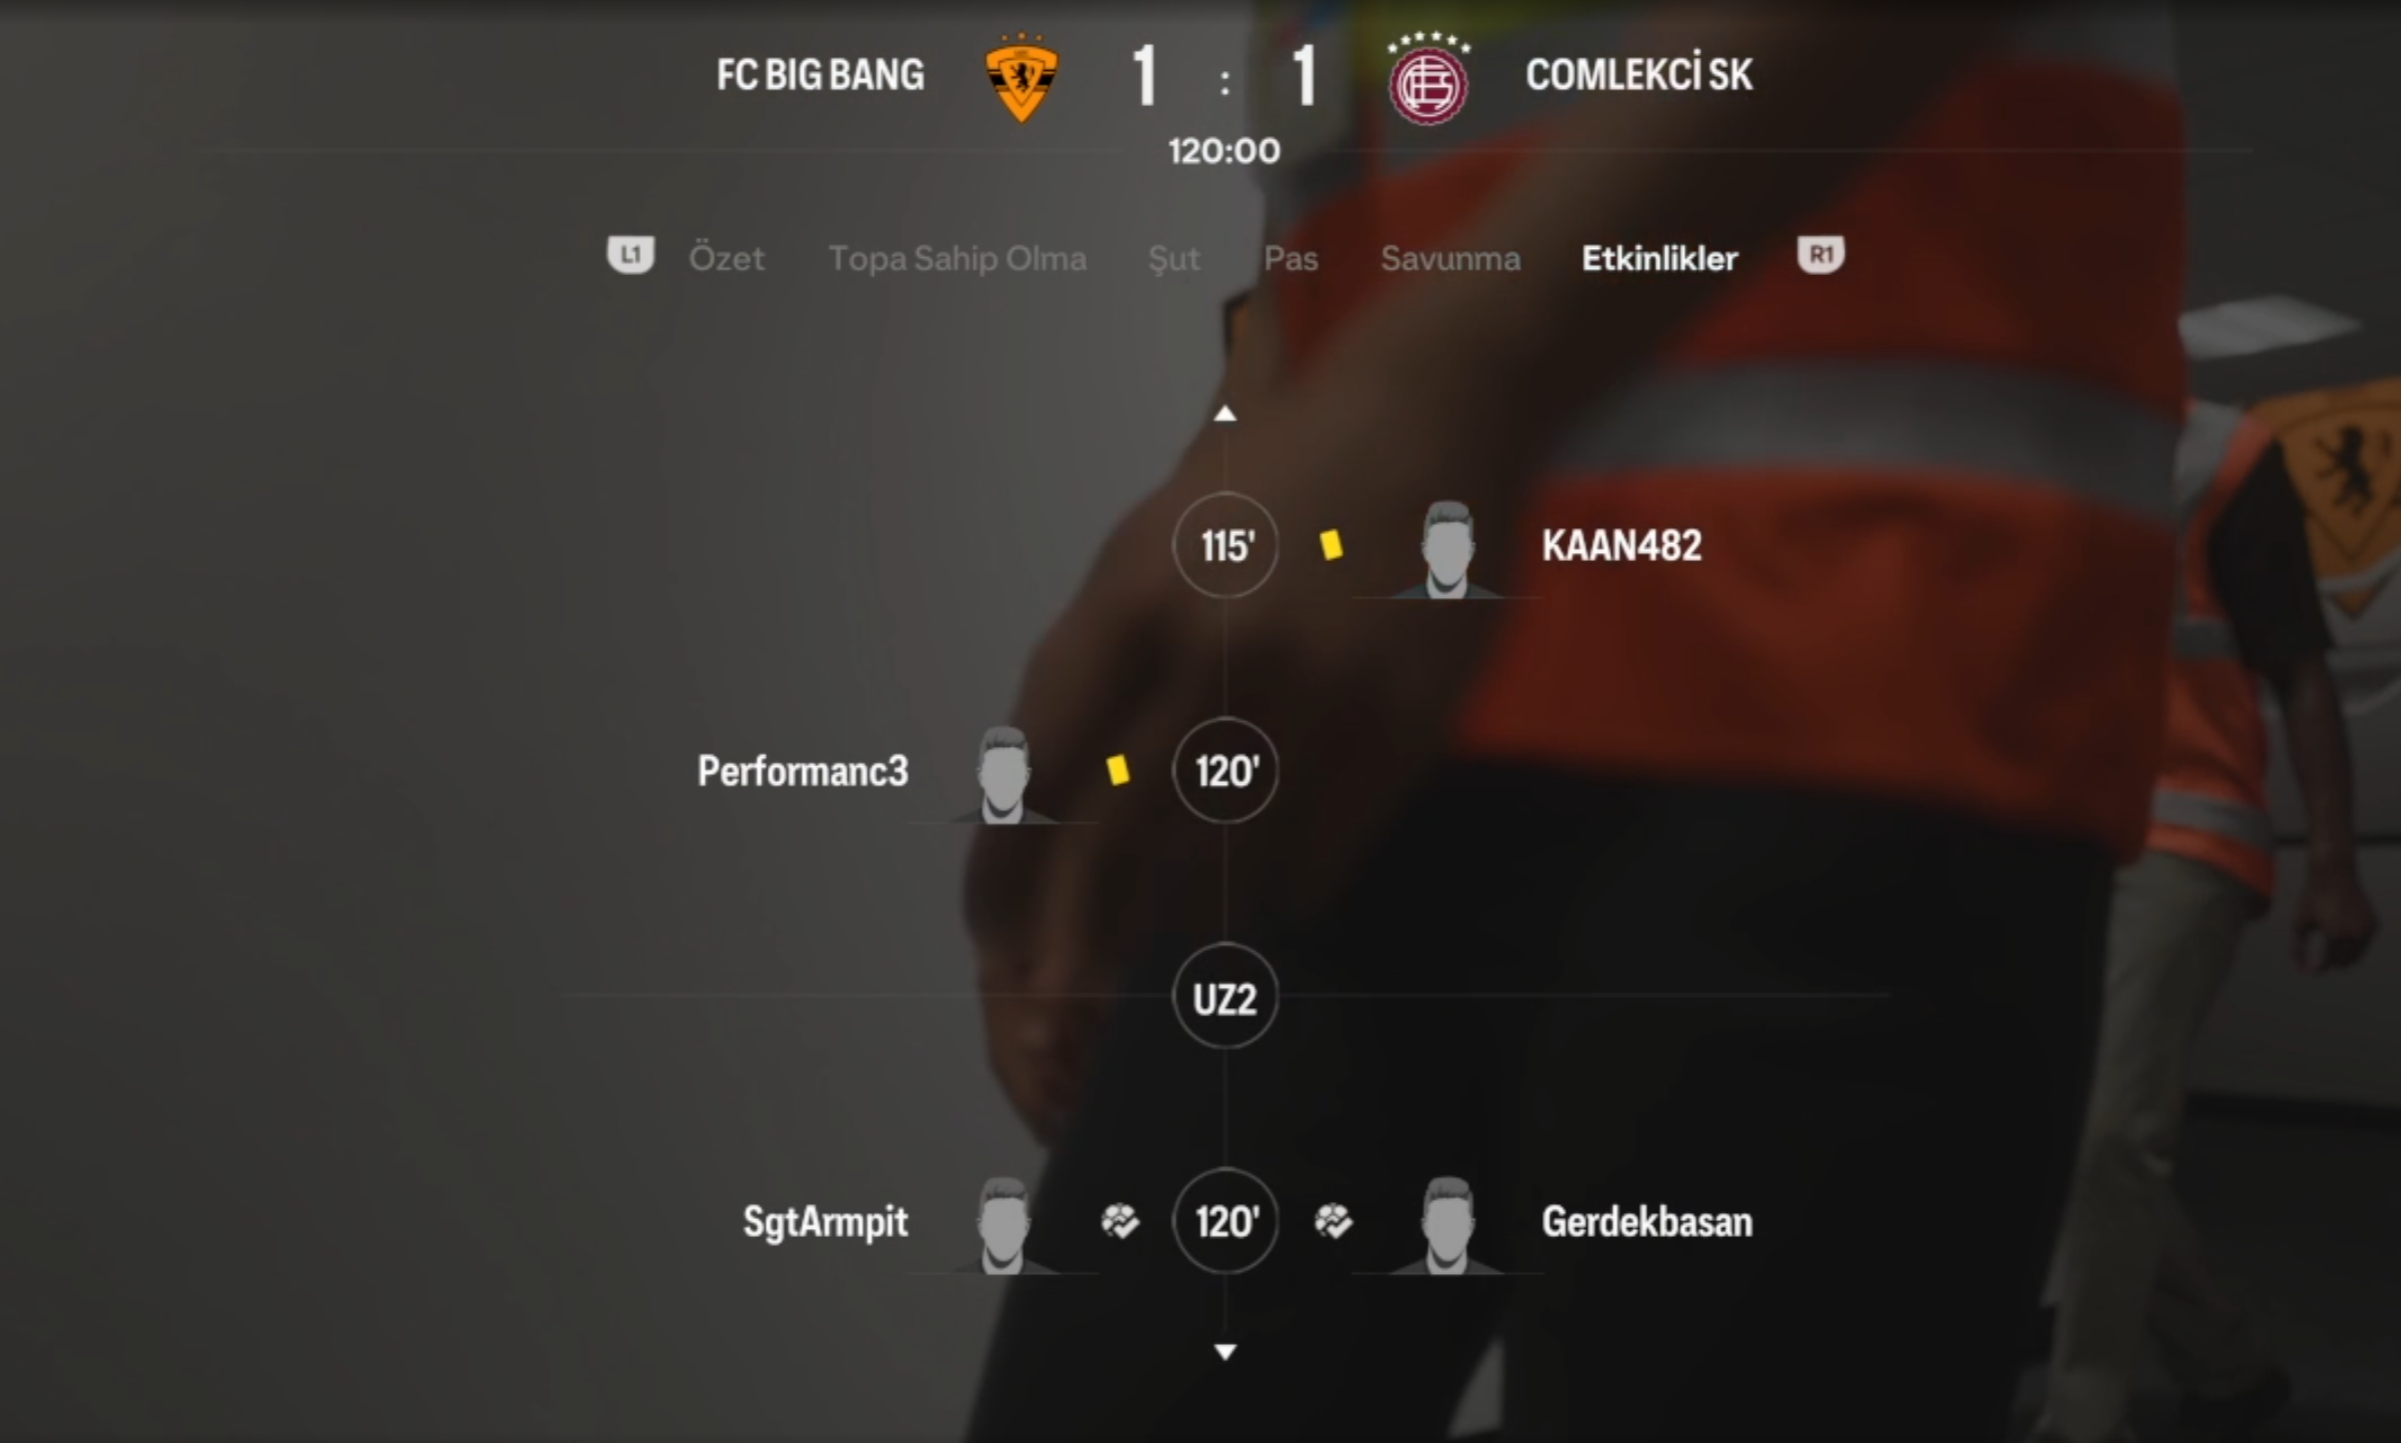This screenshot has height=1443, width=2401.
Task: Click the 115' timeline marker
Action: click(1225, 545)
